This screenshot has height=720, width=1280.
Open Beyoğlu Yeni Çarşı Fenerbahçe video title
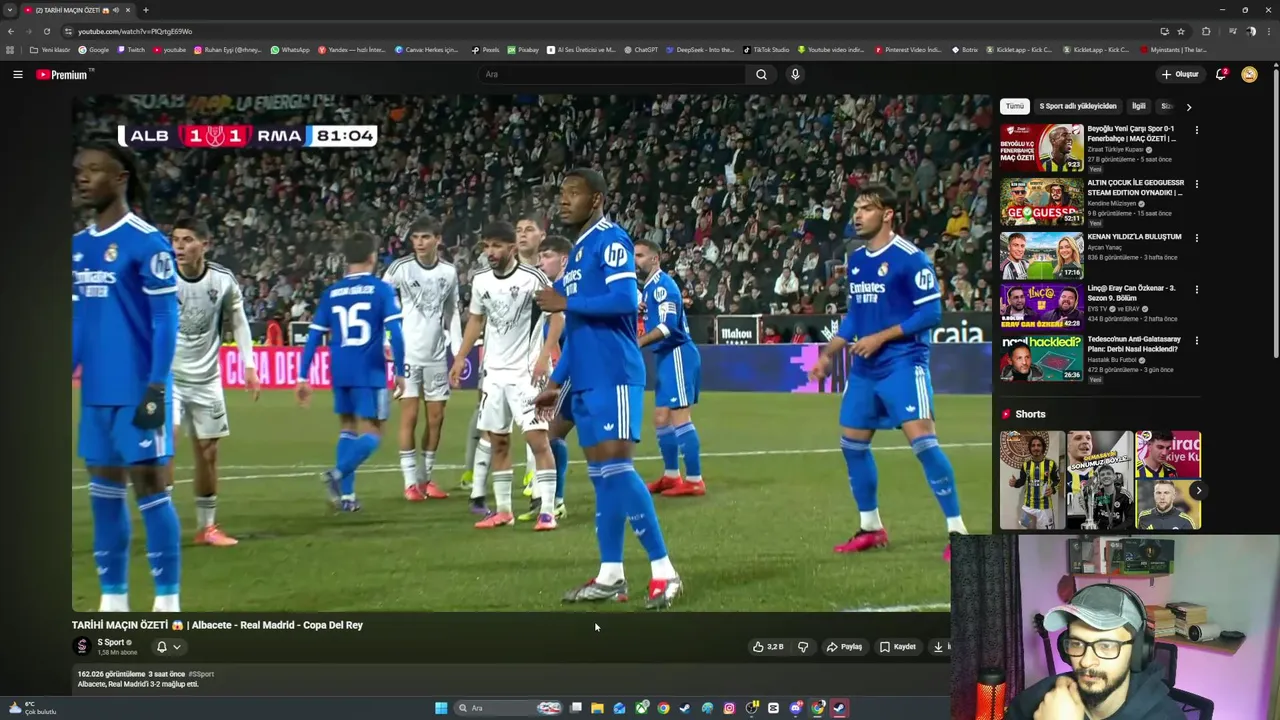tap(1131, 133)
